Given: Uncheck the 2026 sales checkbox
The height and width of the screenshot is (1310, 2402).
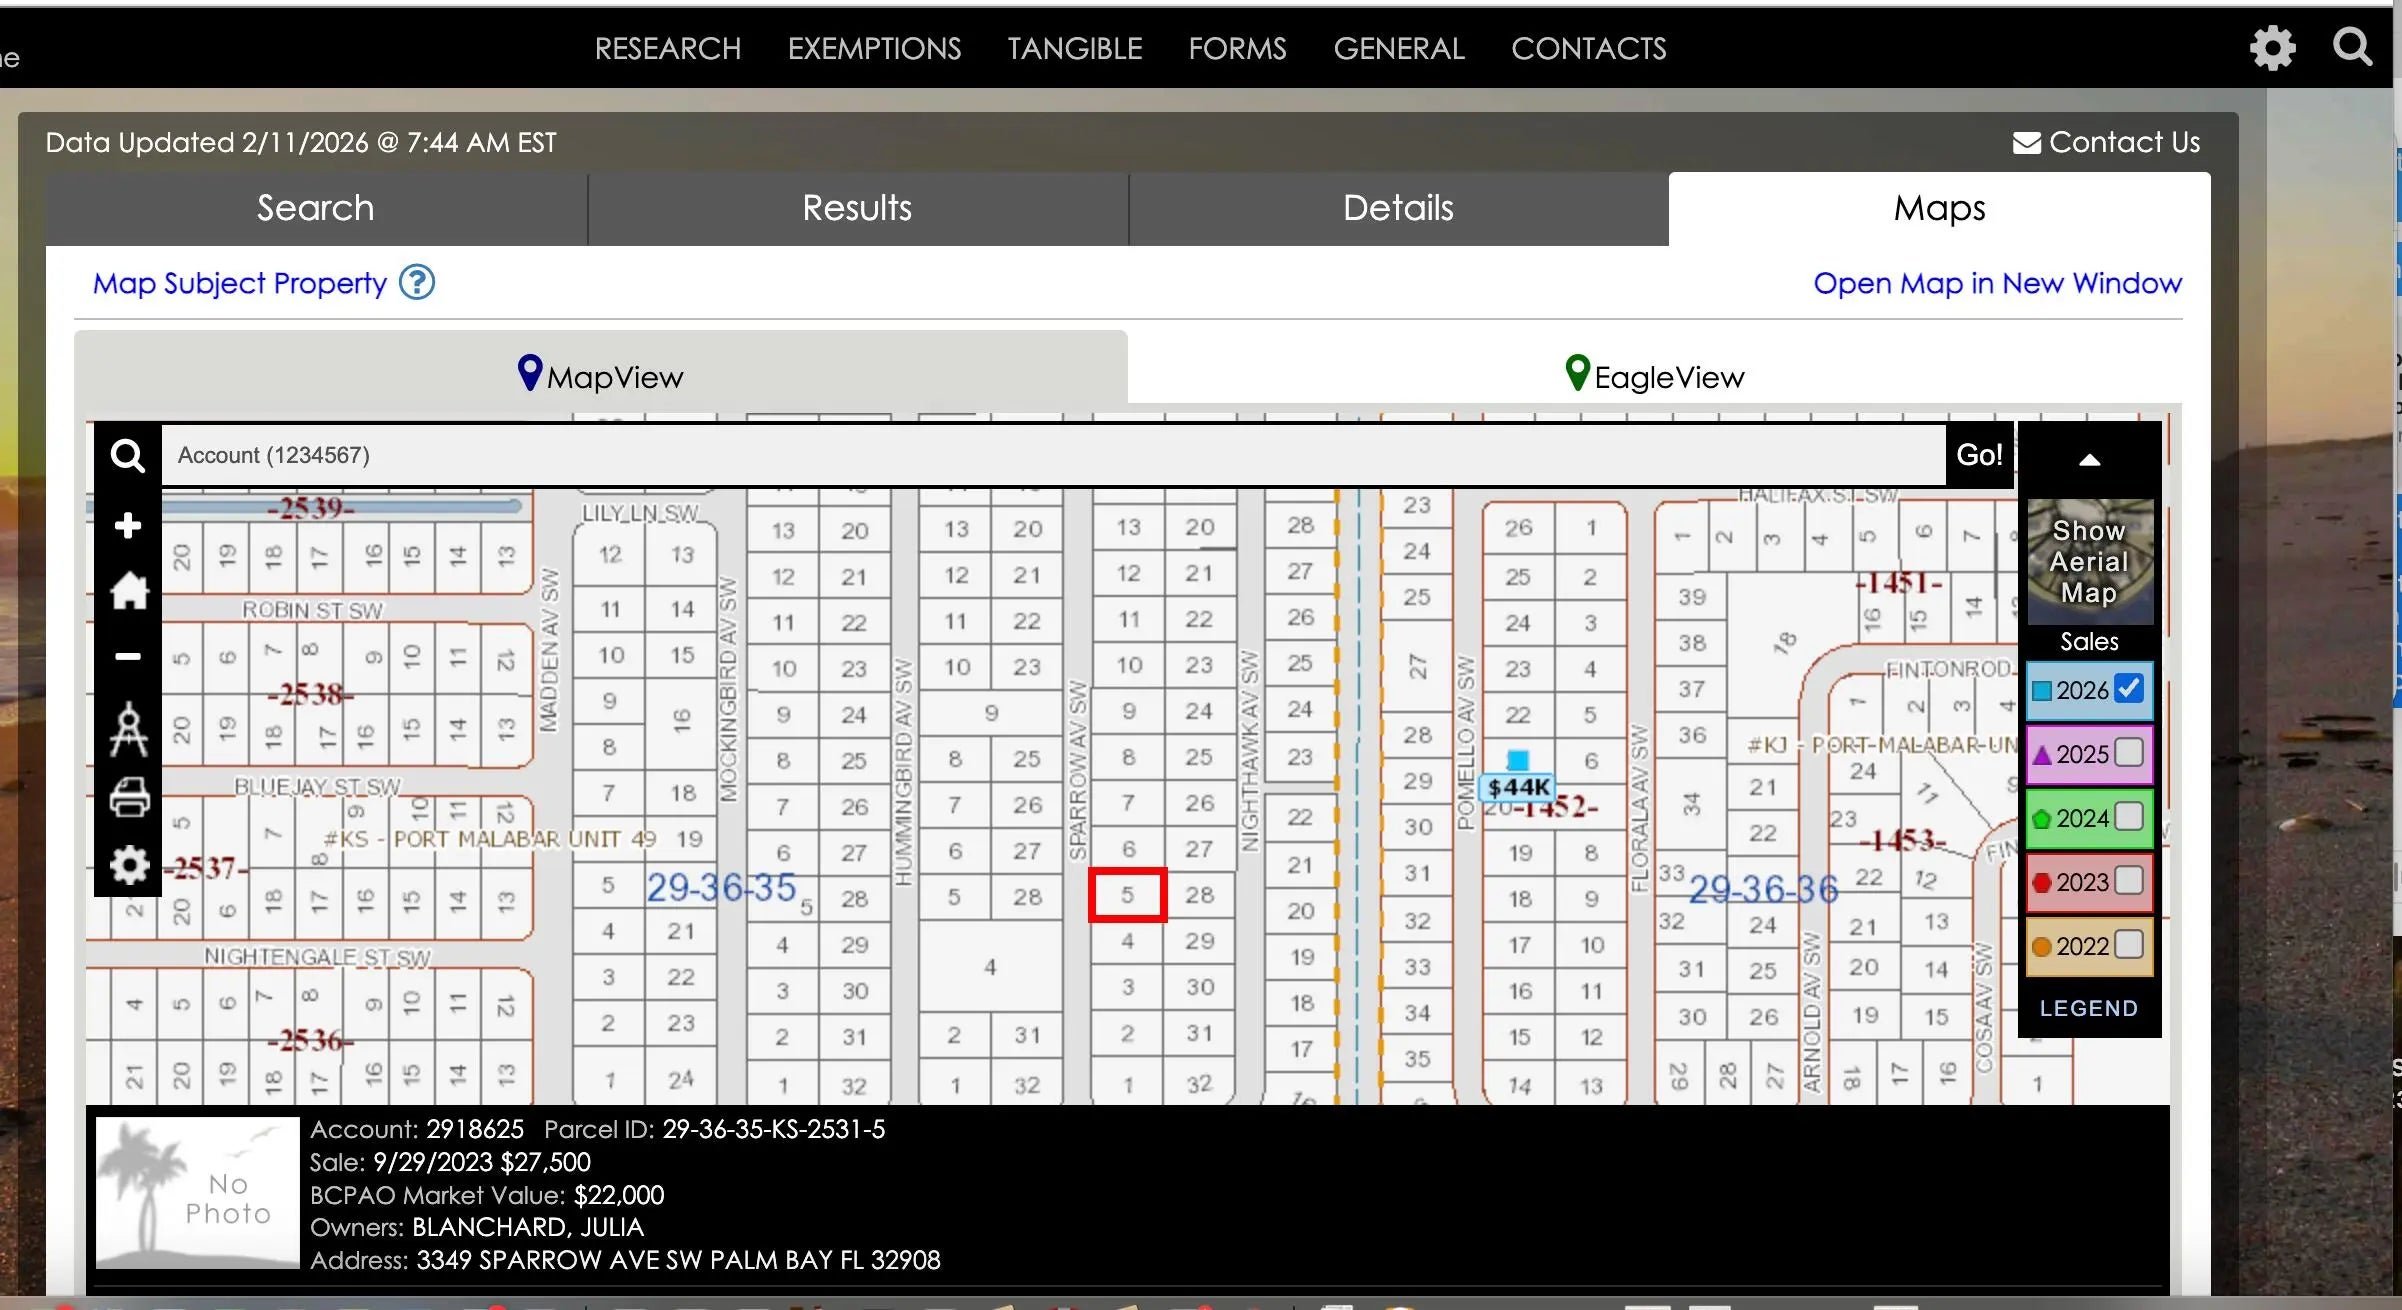Looking at the screenshot, I should tap(2129, 689).
